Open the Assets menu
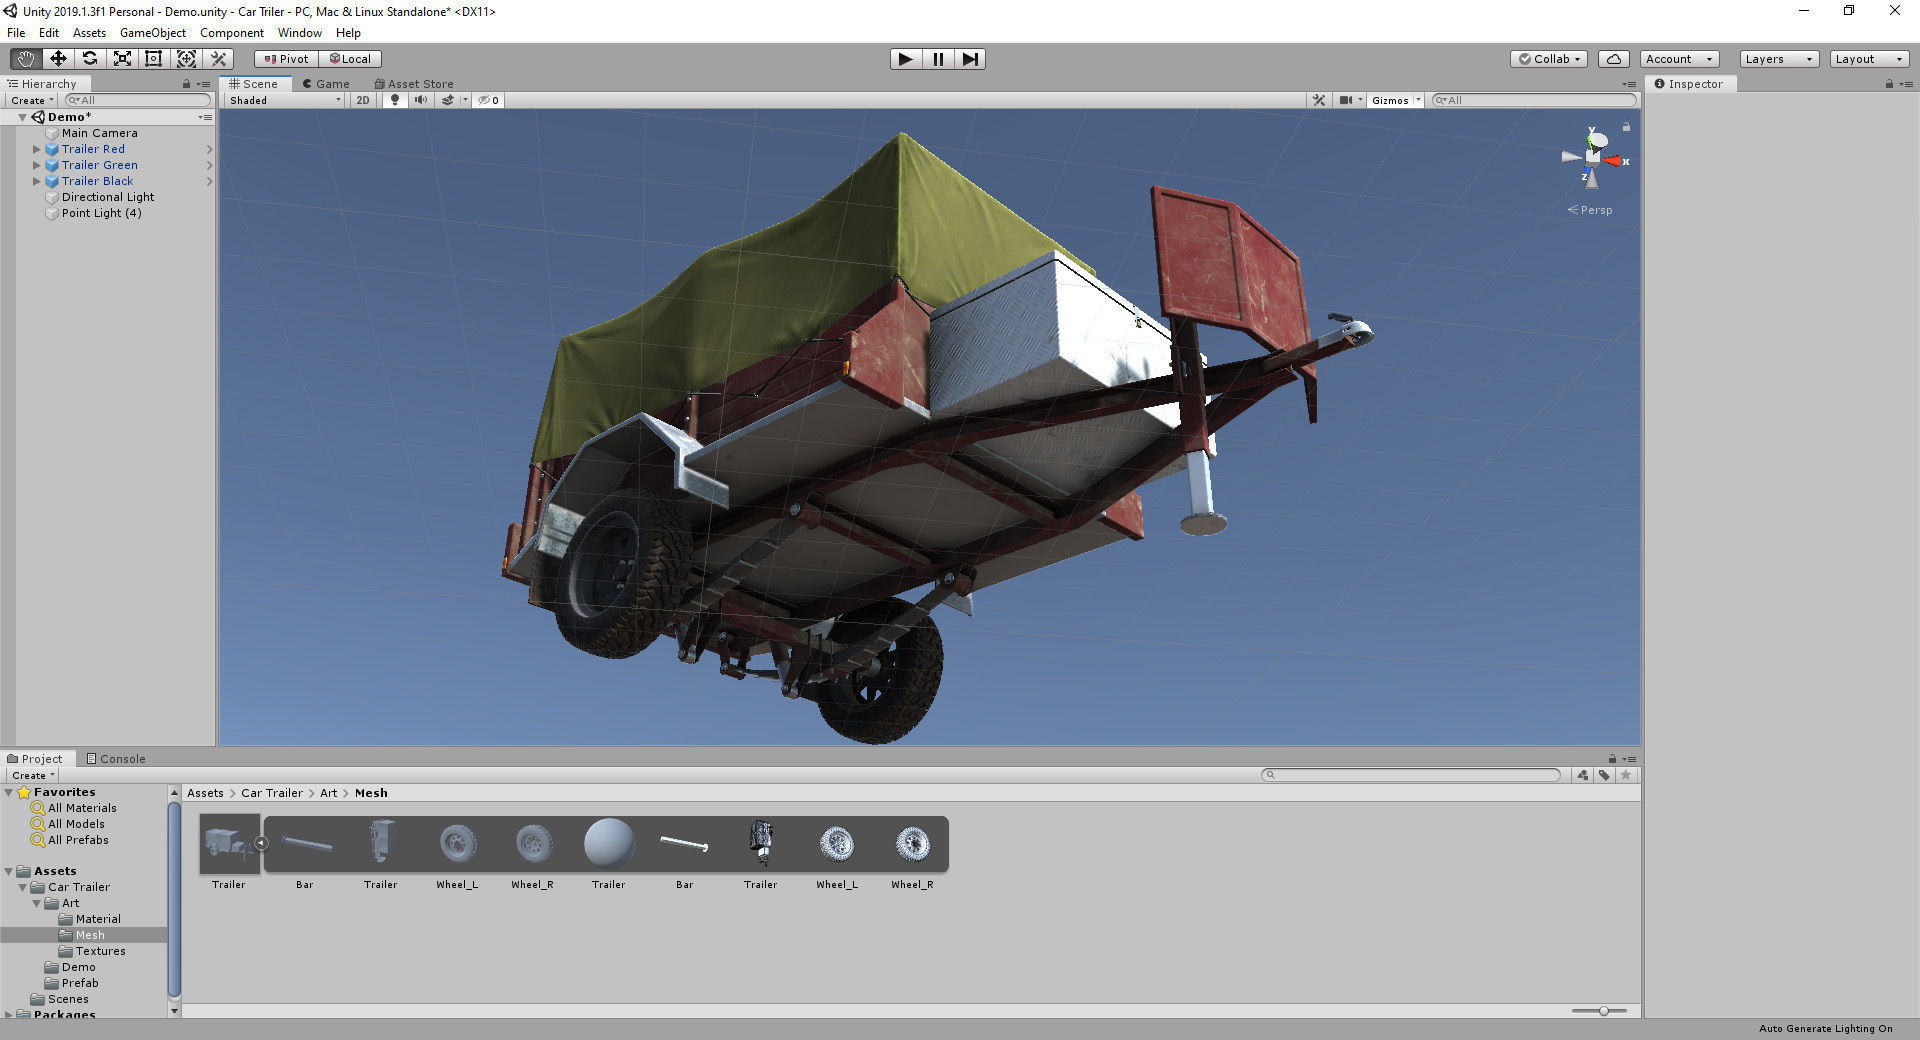This screenshot has width=1920, height=1040. tap(89, 33)
